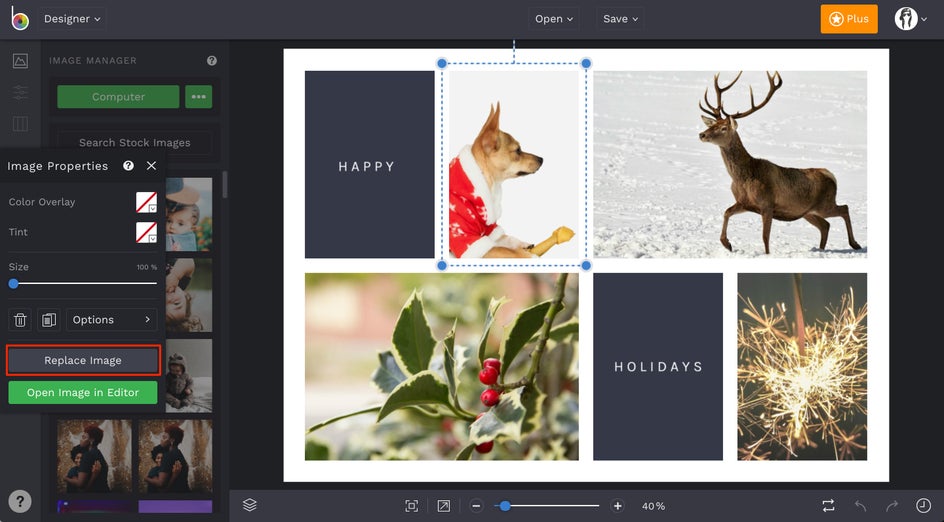
Task: Click the zoom slider handle
Action: pyautogui.click(x=505, y=506)
